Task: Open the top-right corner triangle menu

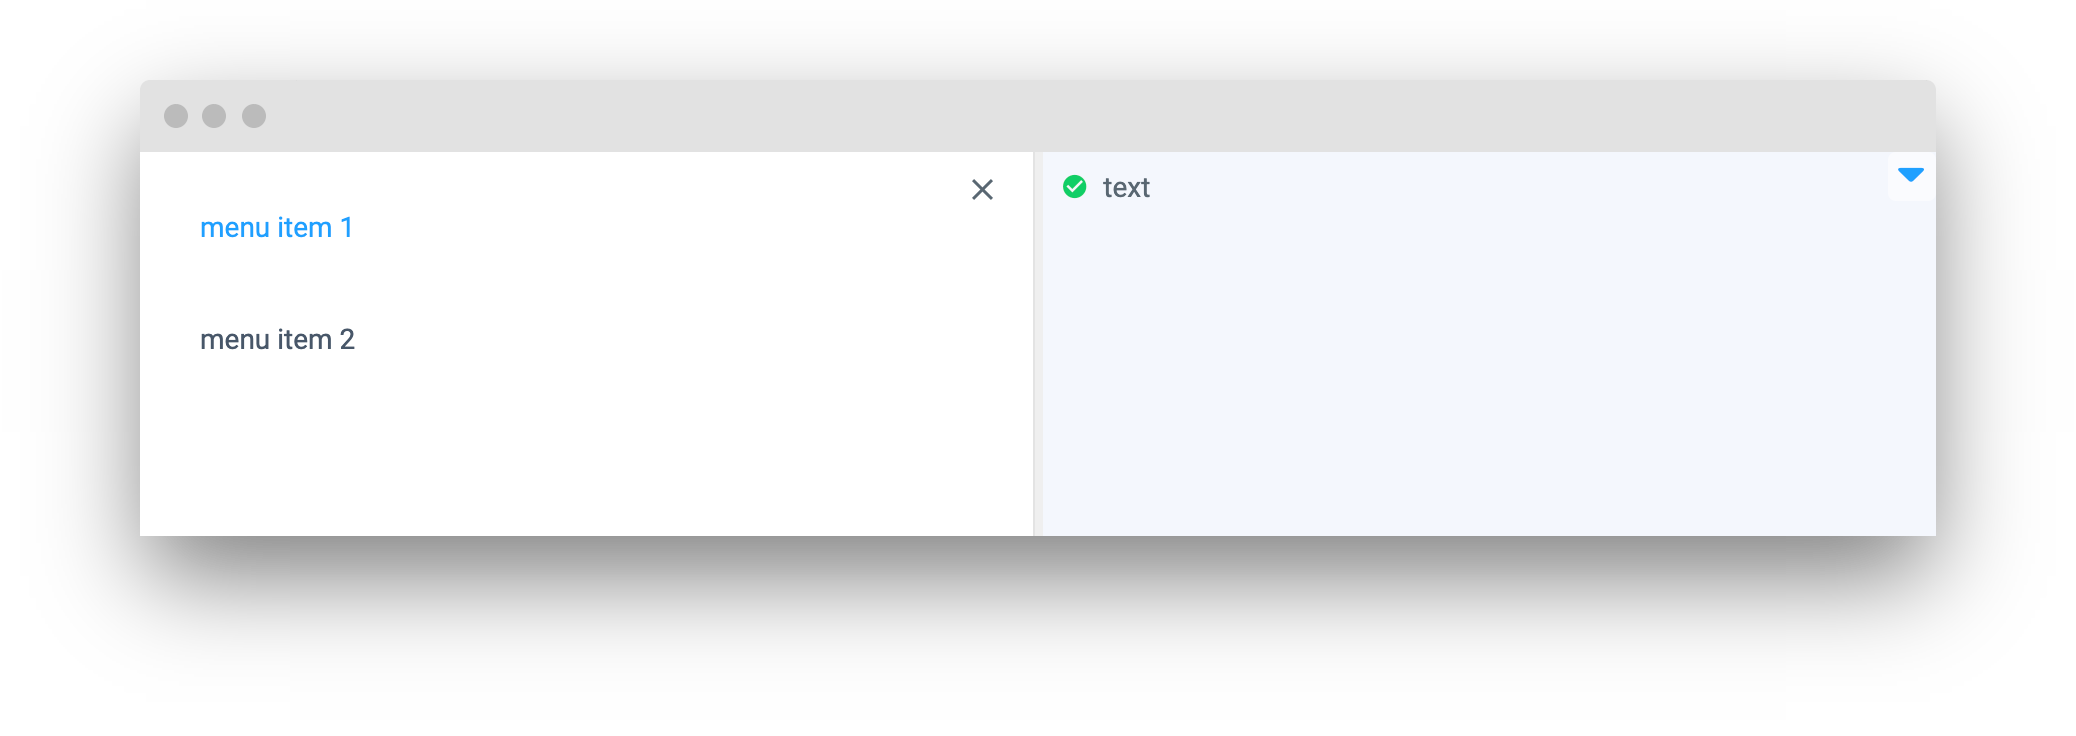Action: 1910,176
